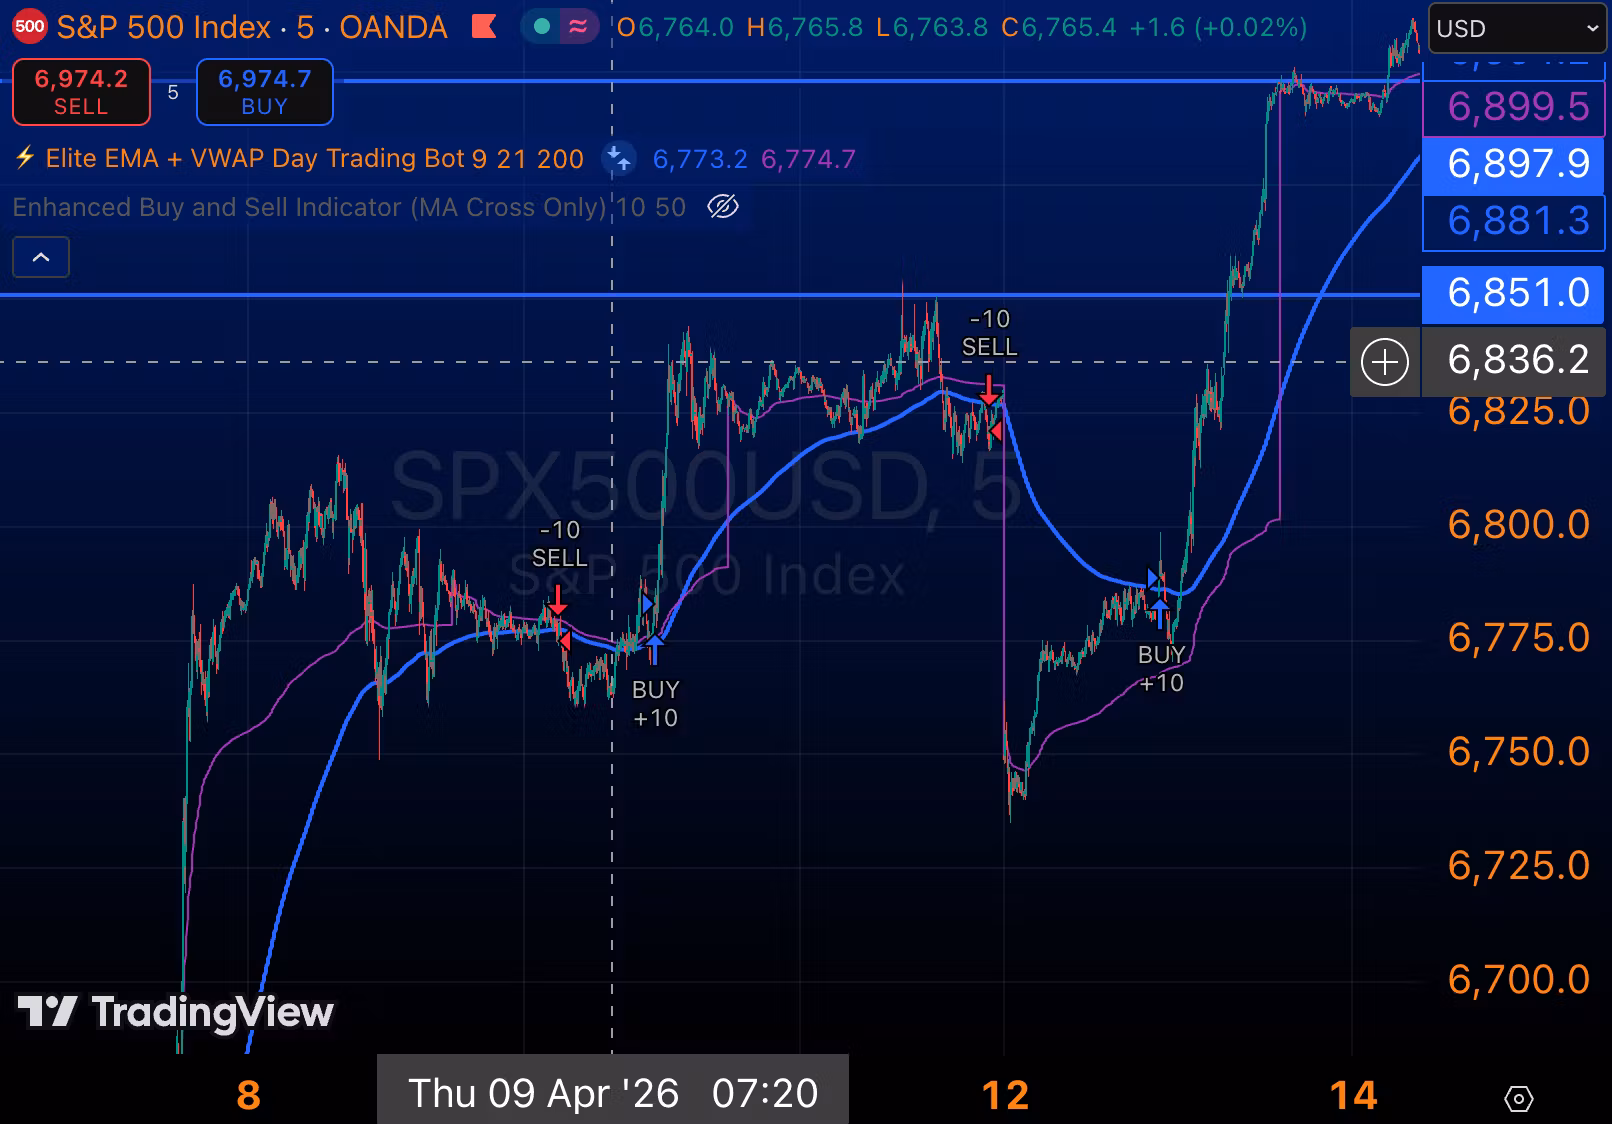Click the pink approximate-data wave icon
The image size is (1612, 1124).
coord(578,27)
